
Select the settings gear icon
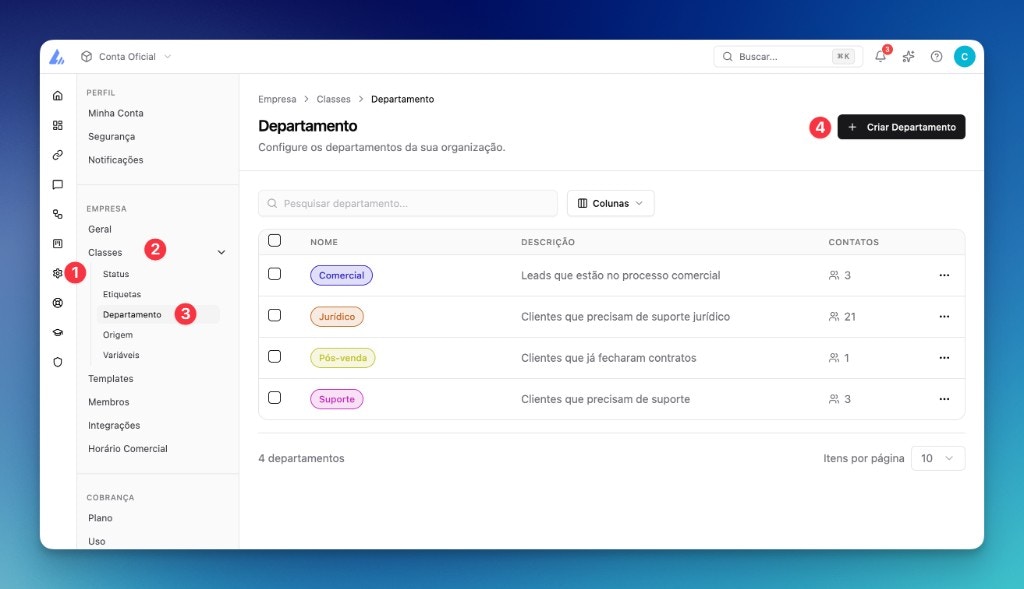(x=57, y=272)
